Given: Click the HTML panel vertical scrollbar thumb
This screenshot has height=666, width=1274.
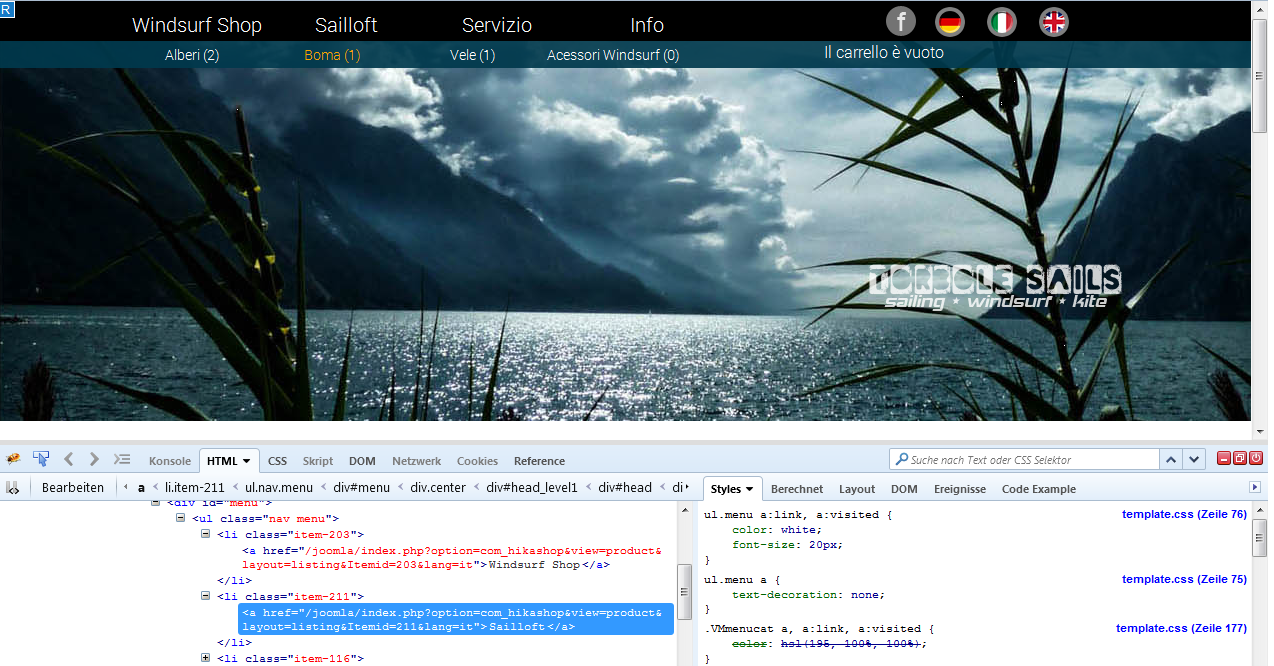Looking at the screenshot, I should [685, 594].
